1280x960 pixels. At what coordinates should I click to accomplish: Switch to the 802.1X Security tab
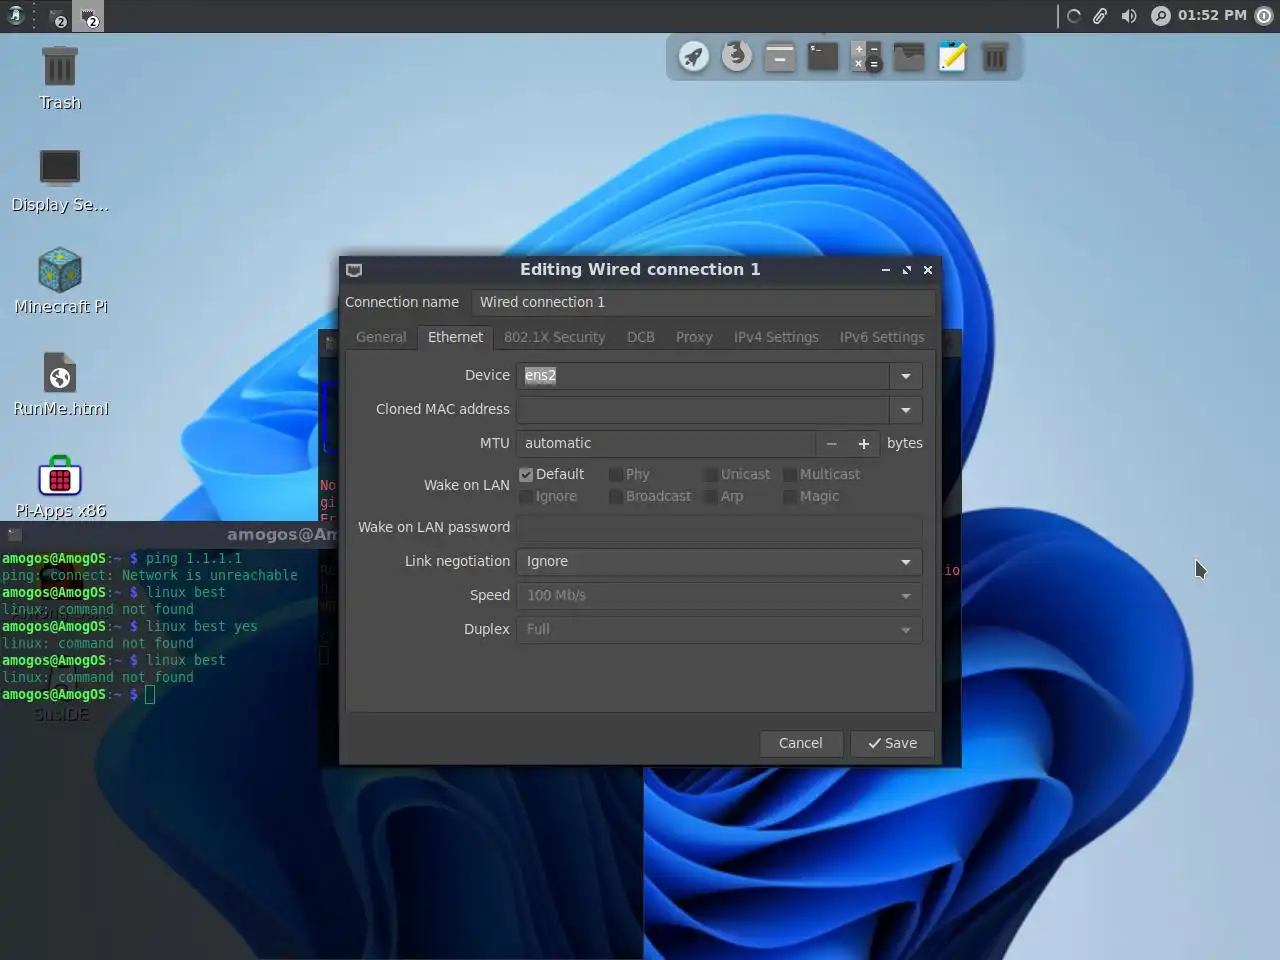(554, 337)
